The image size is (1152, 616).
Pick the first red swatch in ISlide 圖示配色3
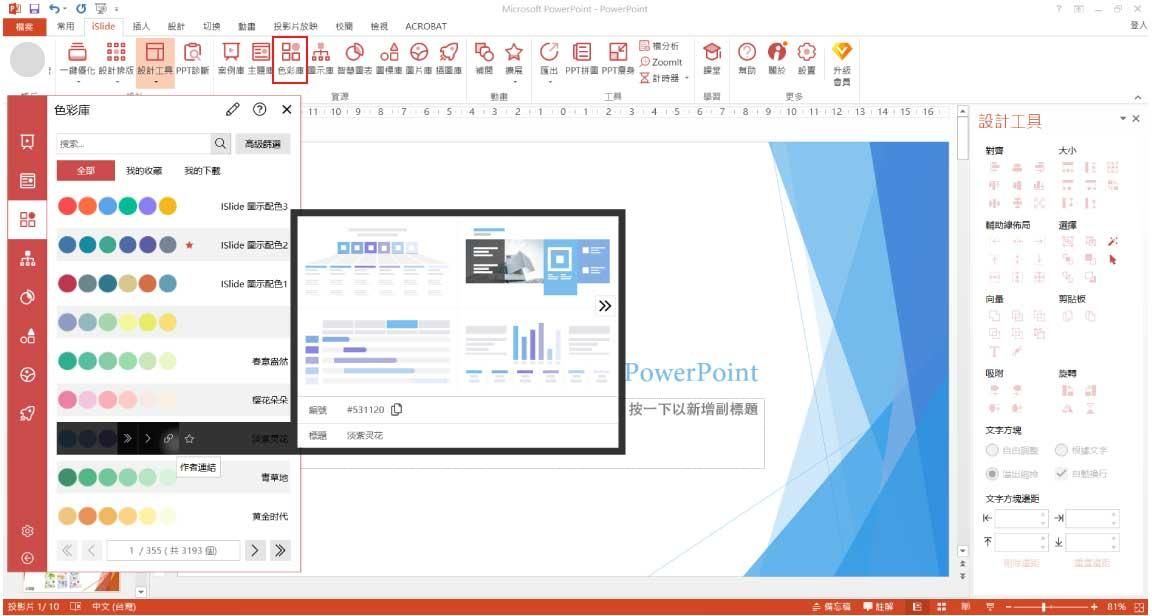click(x=67, y=206)
